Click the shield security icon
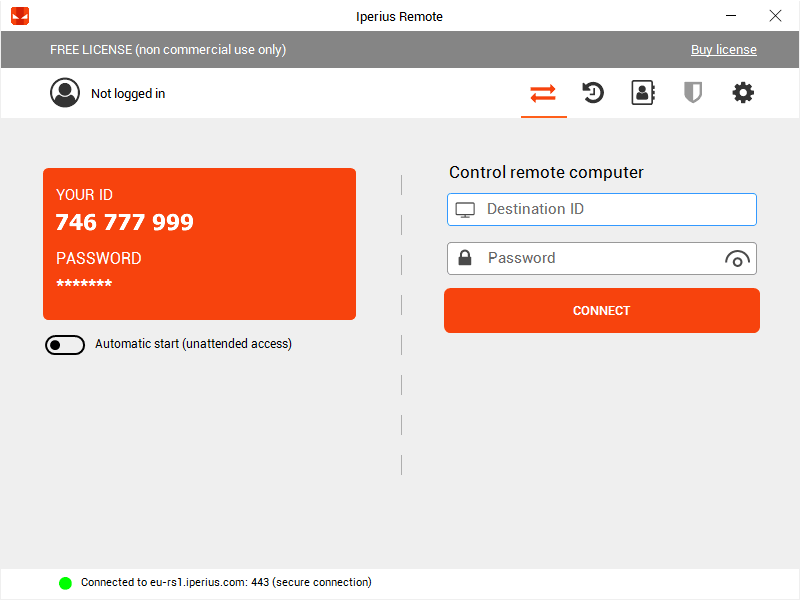800x600 pixels. pyautogui.click(x=692, y=93)
